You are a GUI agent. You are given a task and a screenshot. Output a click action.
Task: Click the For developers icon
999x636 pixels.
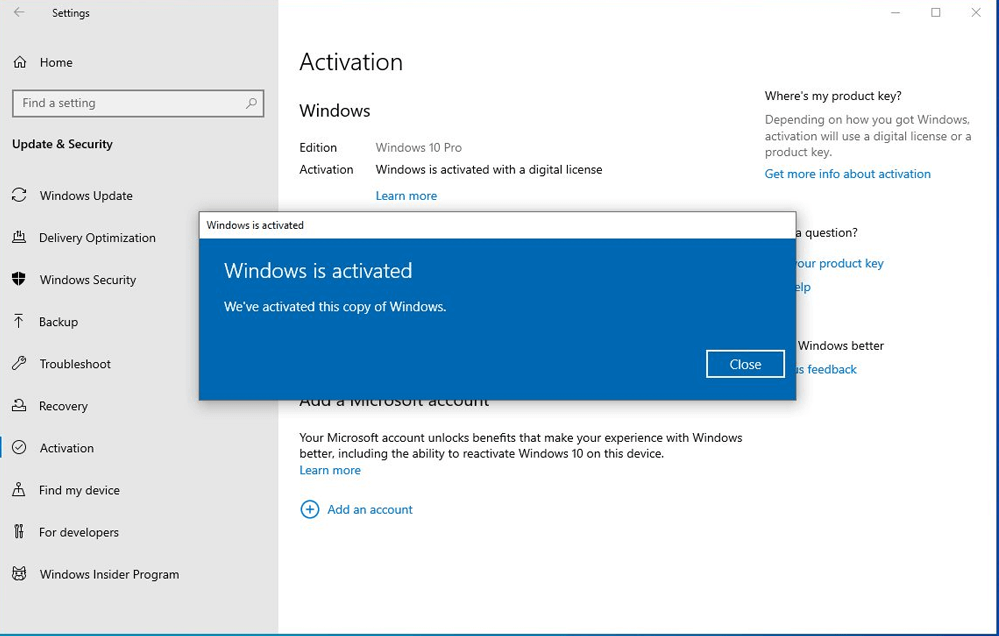(19, 532)
